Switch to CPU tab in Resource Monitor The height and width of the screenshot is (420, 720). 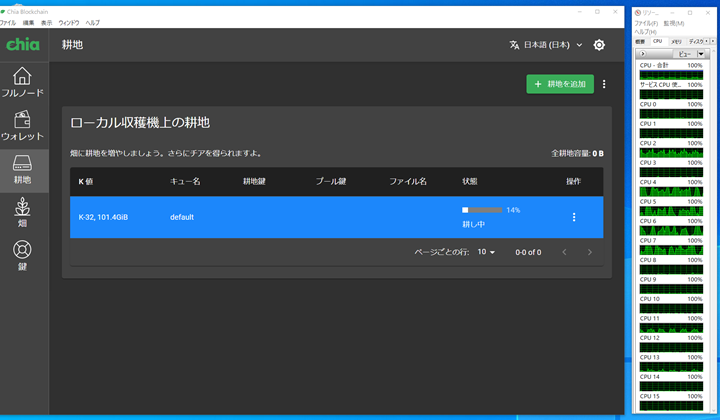pos(658,41)
